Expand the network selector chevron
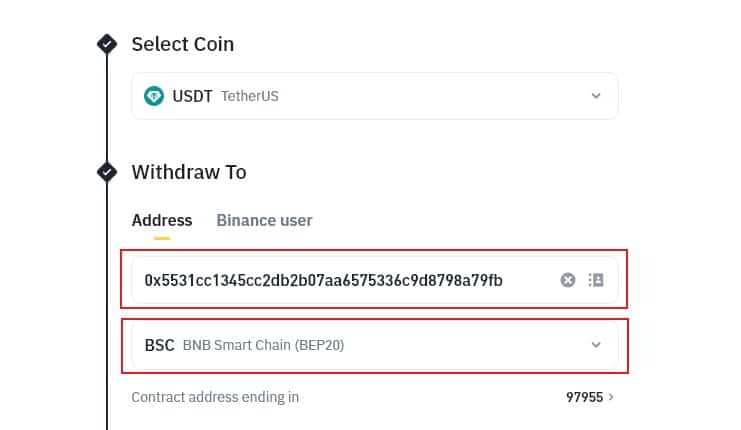 [x=596, y=345]
